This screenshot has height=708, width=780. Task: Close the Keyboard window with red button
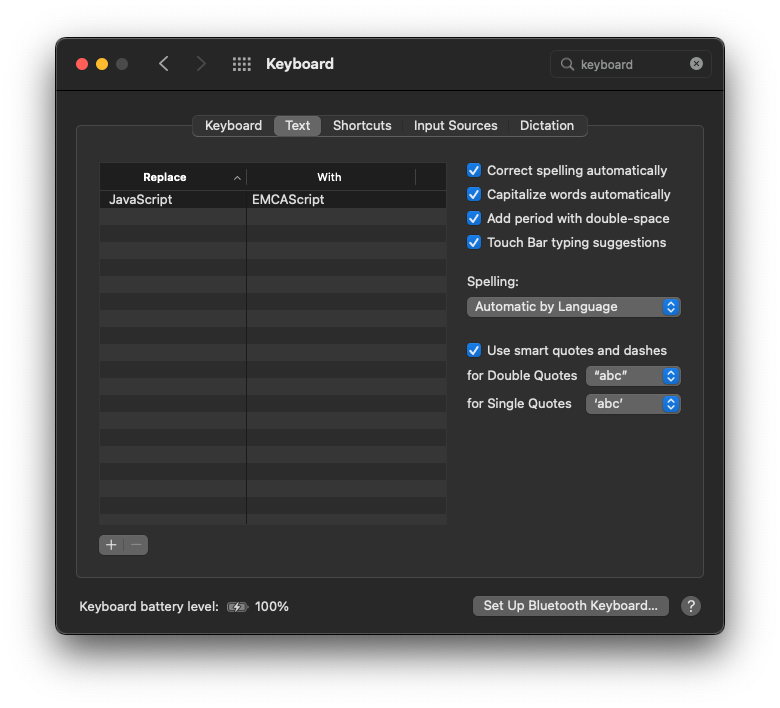click(x=82, y=64)
